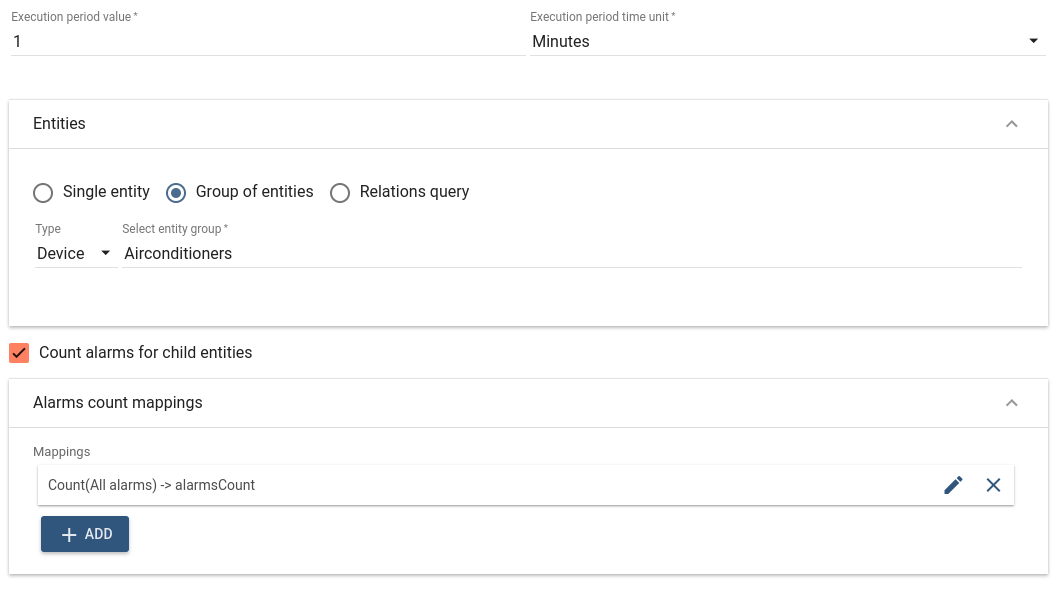Remove the Count(All alarms) mapping
The width and height of the screenshot is (1057, 596).
point(993,485)
